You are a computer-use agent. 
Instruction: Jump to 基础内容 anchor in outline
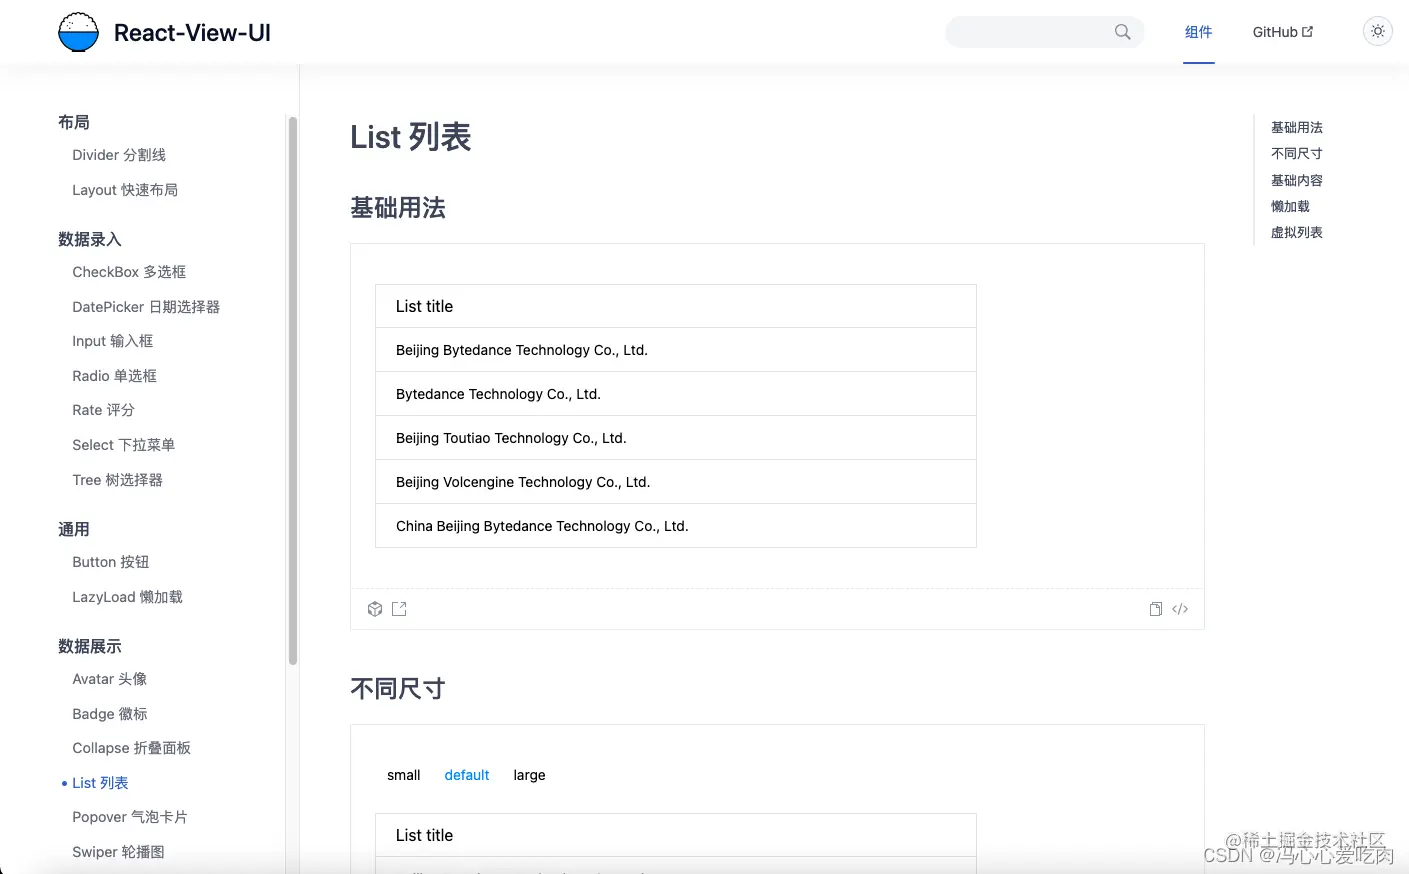pos(1296,180)
